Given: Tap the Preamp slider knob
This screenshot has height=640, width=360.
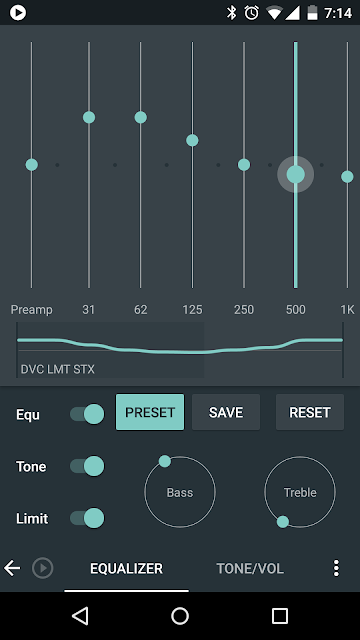Looking at the screenshot, I should click(x=31, y=165).
